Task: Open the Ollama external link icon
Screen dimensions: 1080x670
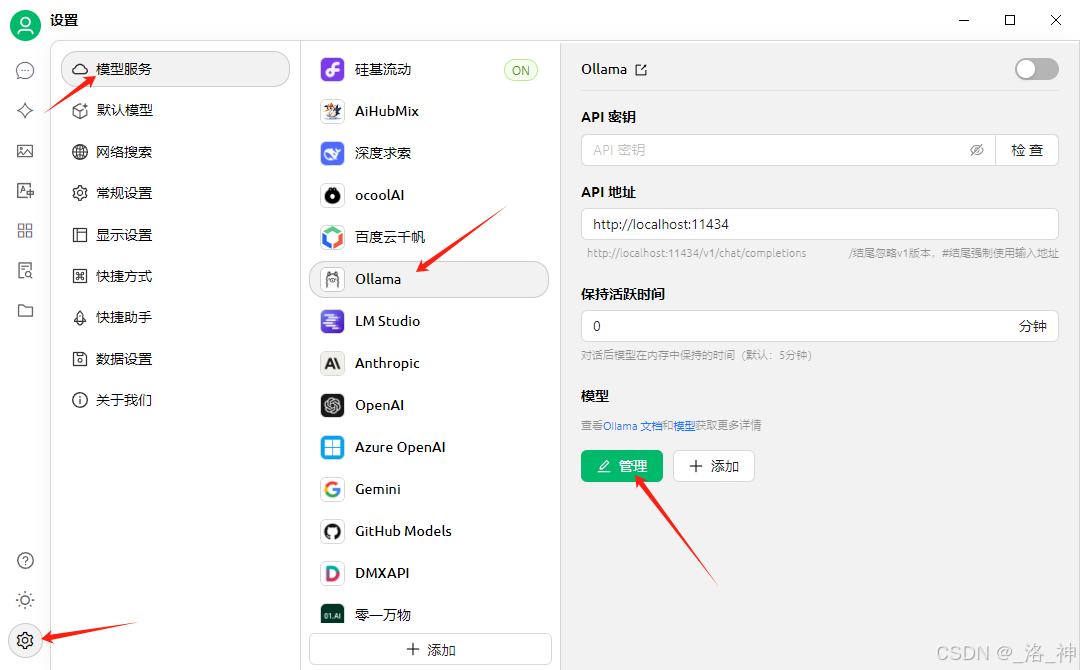Action: point(641,70)
